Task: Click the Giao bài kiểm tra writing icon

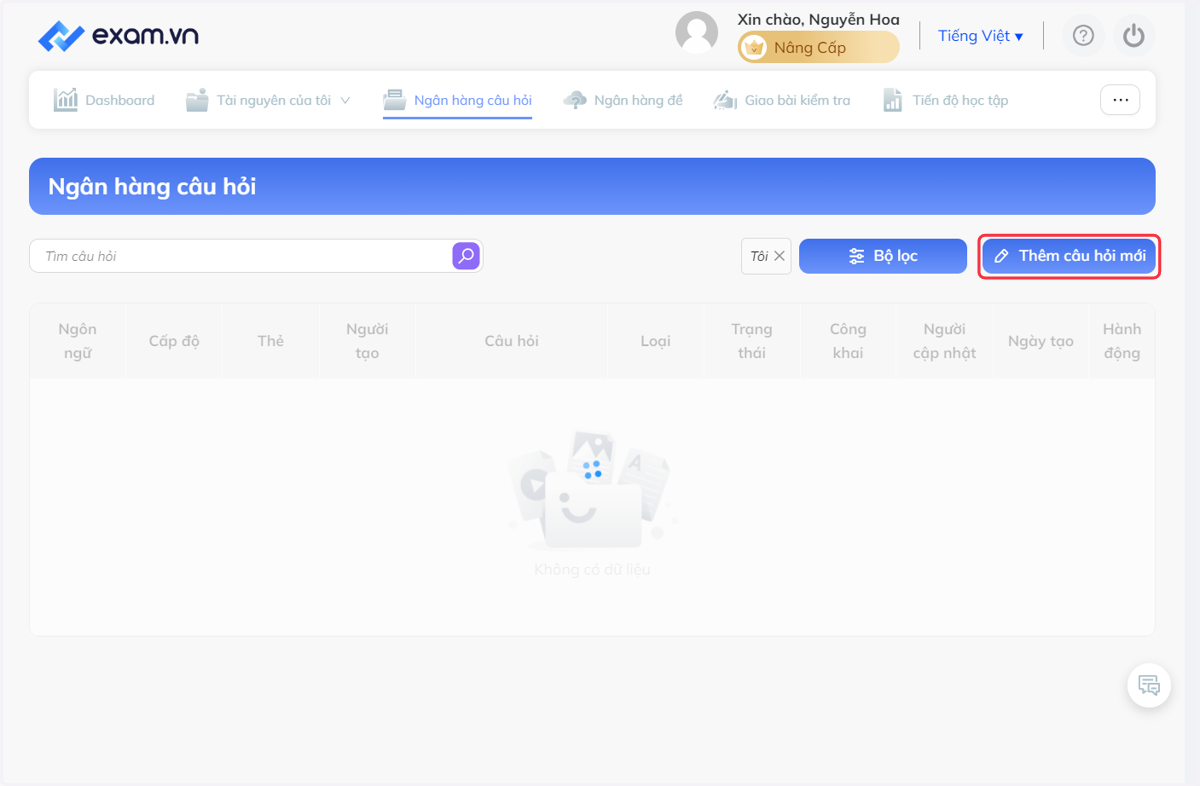Action: 725,100
